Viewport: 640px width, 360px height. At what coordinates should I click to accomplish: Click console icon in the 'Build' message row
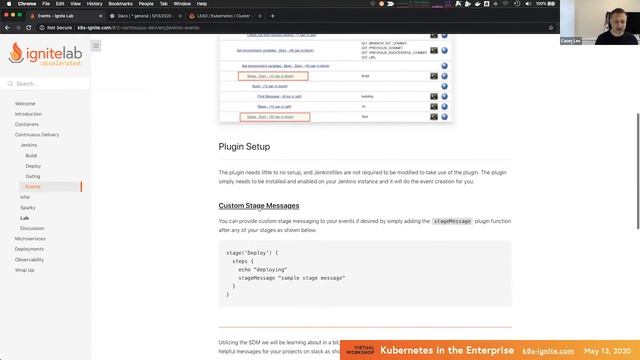[434, 76]
